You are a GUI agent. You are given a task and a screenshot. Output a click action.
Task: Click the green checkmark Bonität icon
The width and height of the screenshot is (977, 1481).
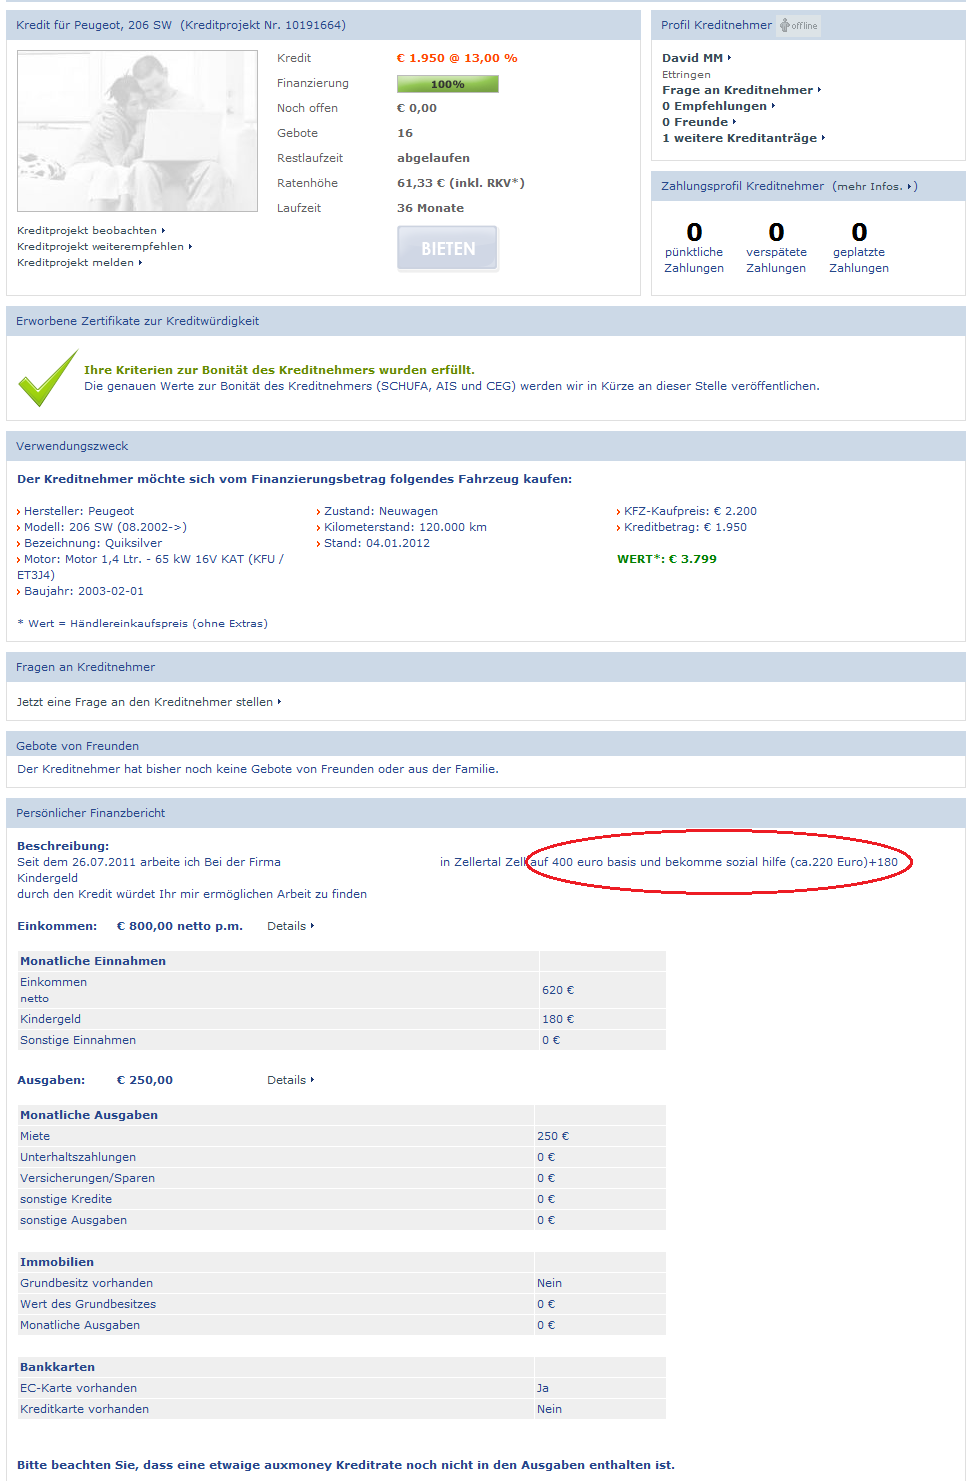point(48,378)
